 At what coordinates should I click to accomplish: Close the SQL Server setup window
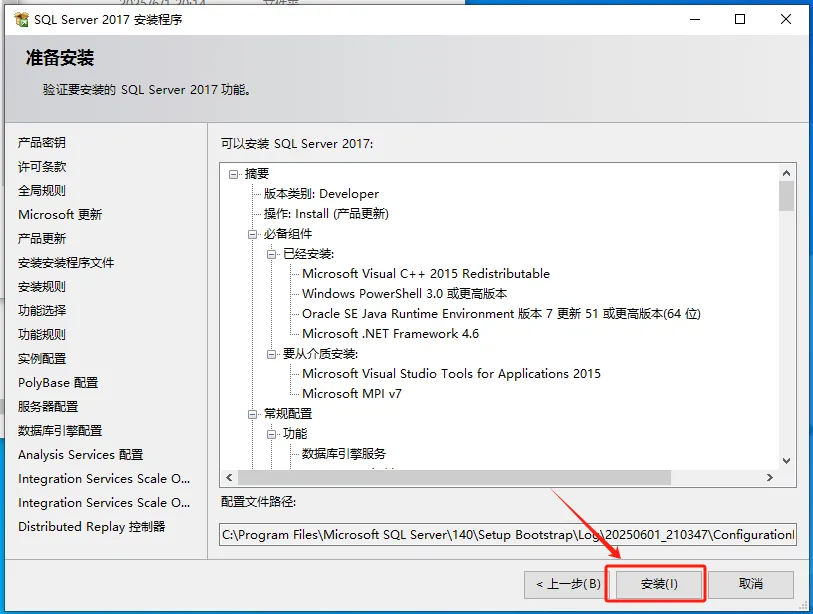point(786,20)
